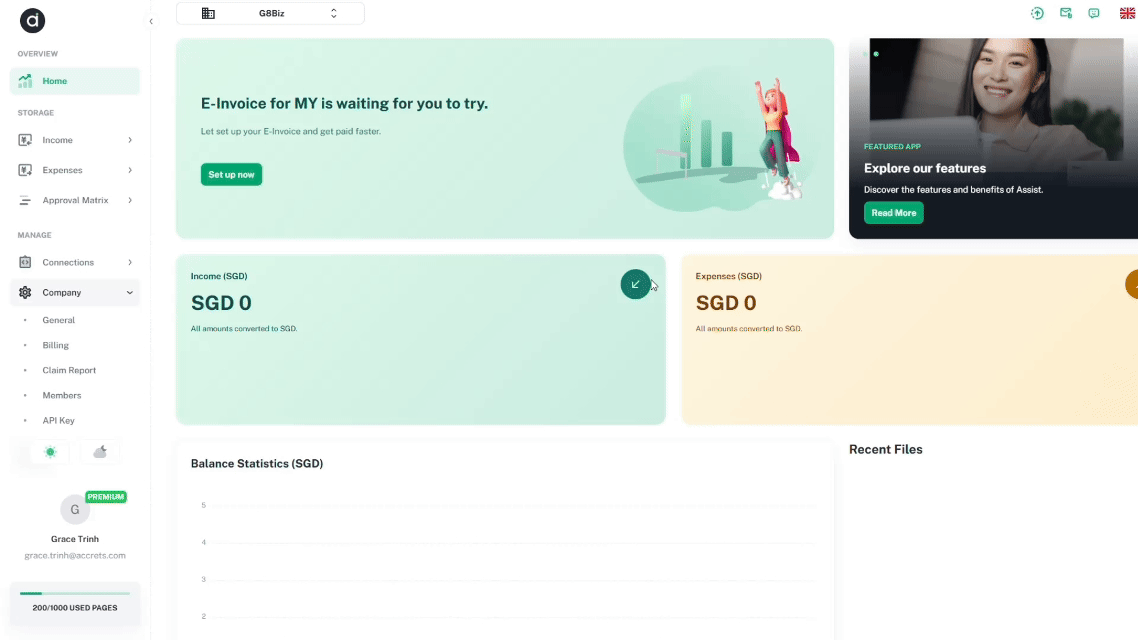Click the upload icon in top bar
The height and width of the screenshot is (640, 1138).
[x=1037, y=13]
